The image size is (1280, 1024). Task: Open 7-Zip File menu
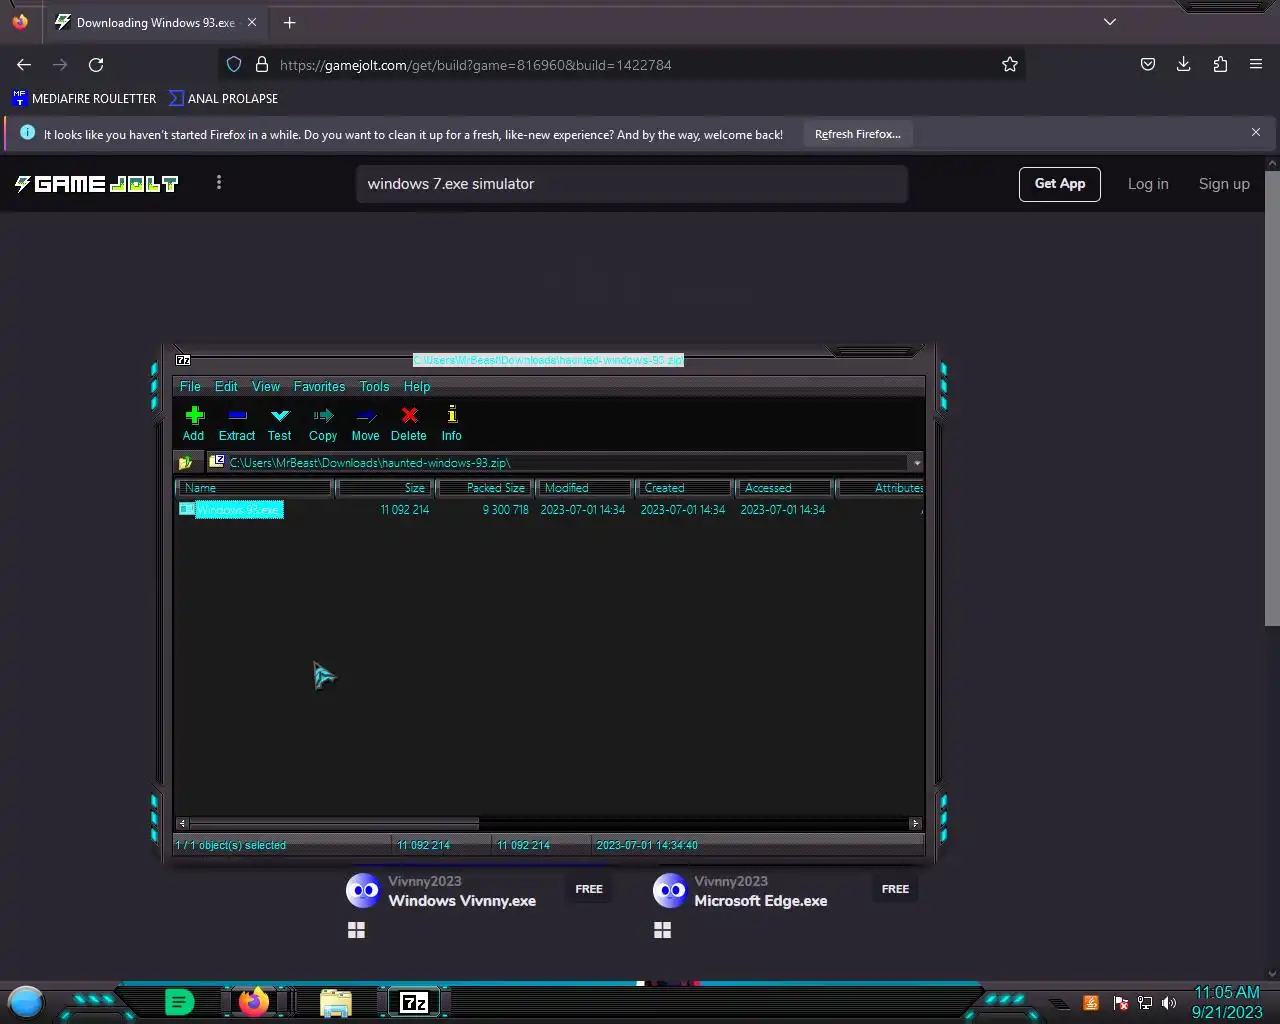coord(190,387)
